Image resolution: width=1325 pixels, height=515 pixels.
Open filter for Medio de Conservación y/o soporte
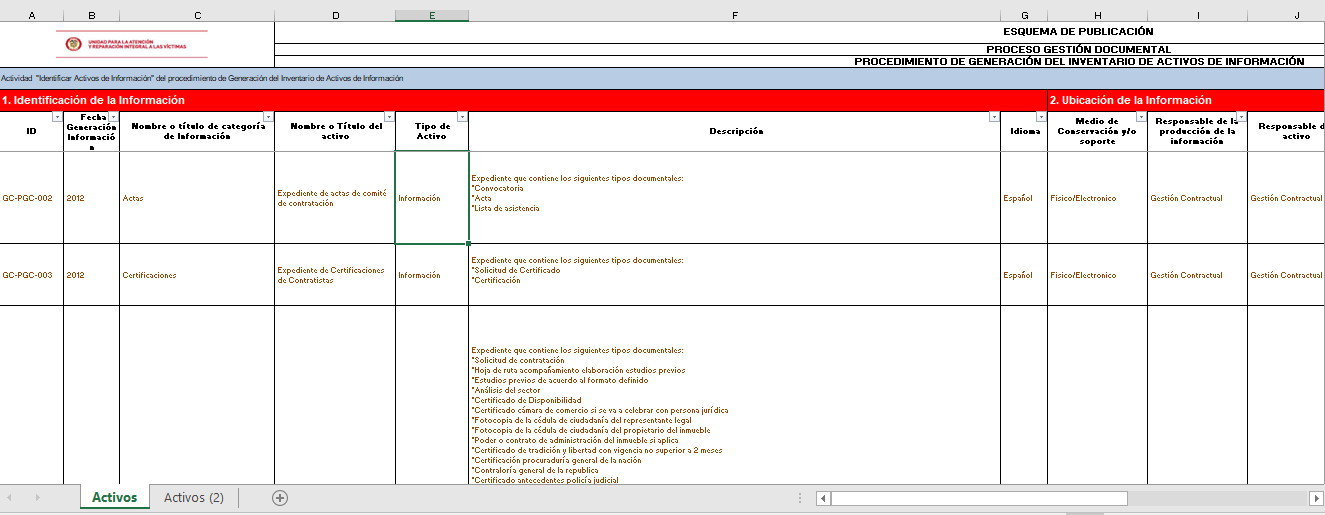coord(1140,117)
